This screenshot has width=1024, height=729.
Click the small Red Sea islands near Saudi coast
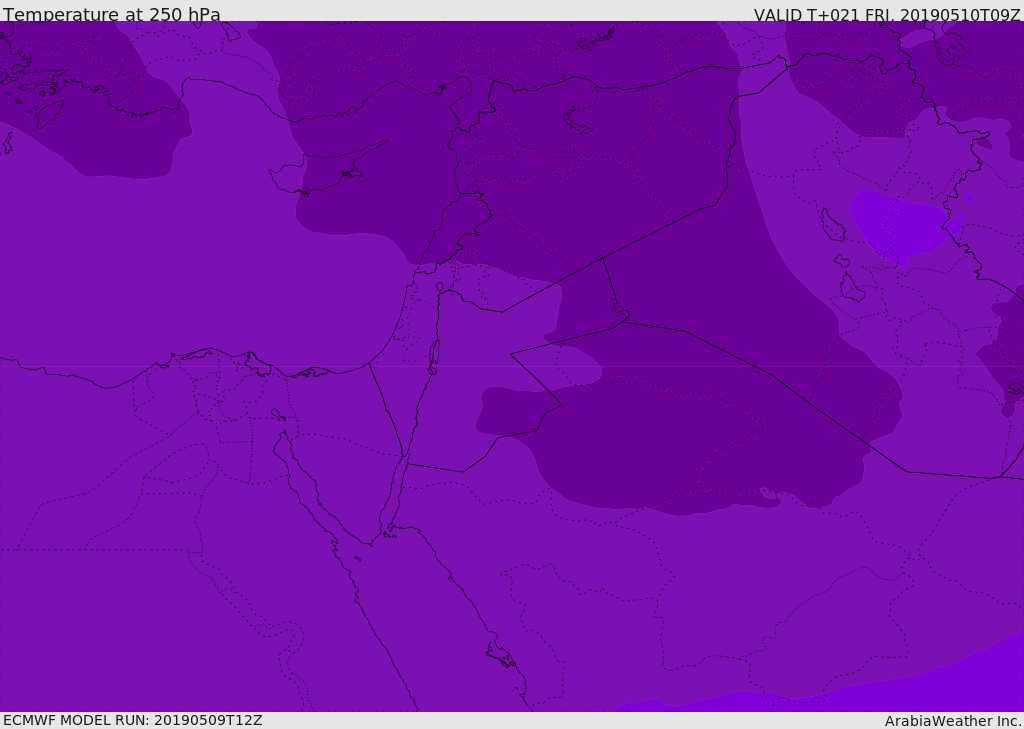point(500,656)
